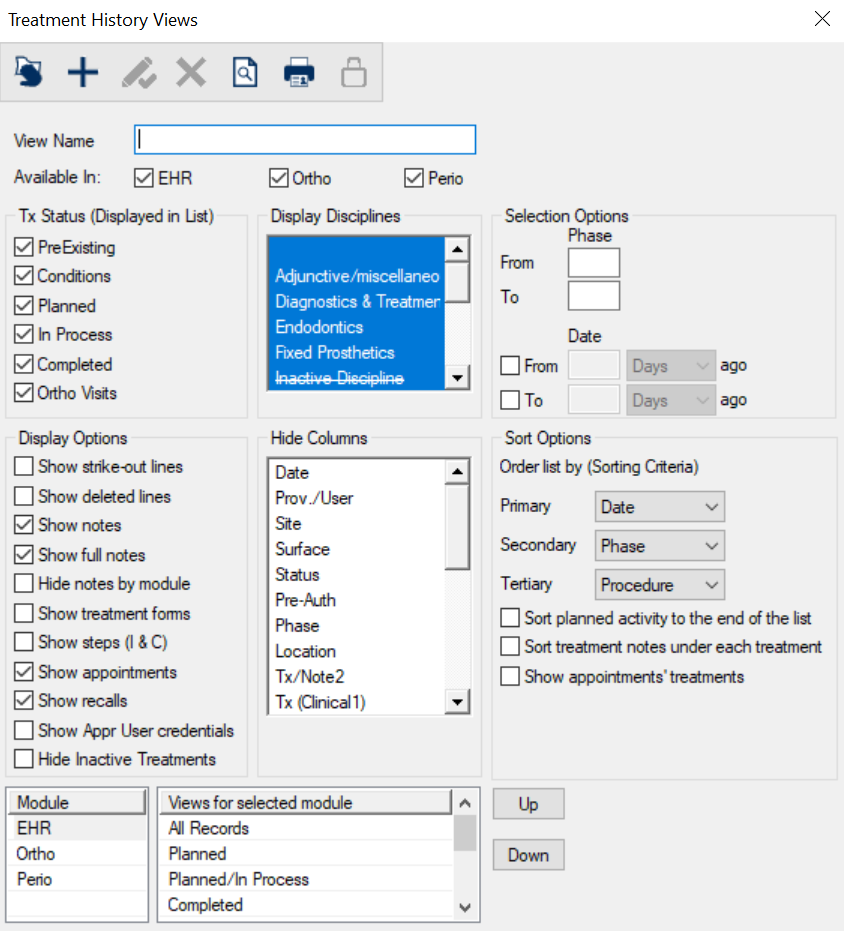Open the Primary sort order dropdown
Screen dimensions: 844x931
[x=659, y=507]
